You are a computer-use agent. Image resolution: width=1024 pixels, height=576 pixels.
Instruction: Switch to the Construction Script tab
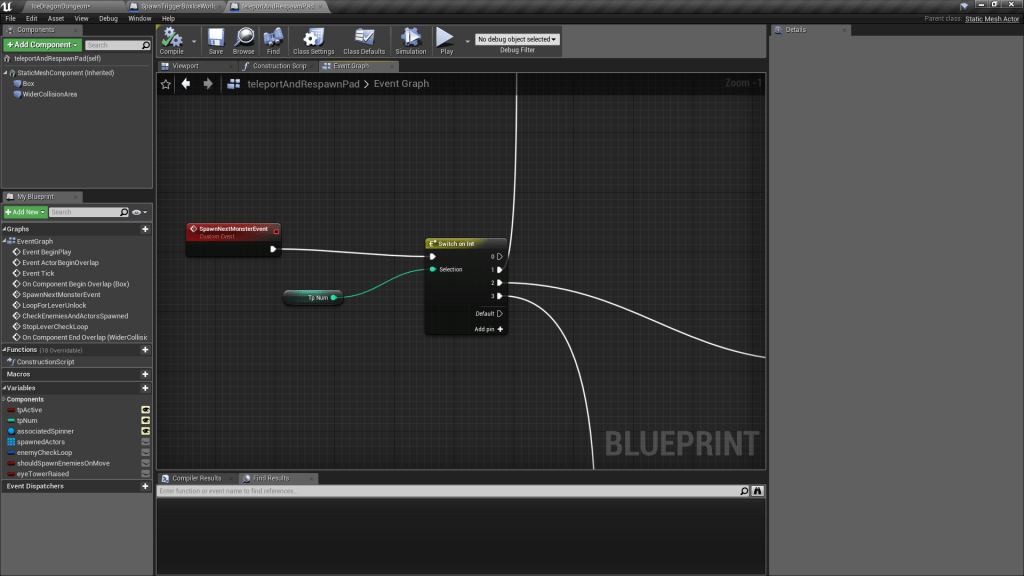pyautogui.click(x=278, y=66)
